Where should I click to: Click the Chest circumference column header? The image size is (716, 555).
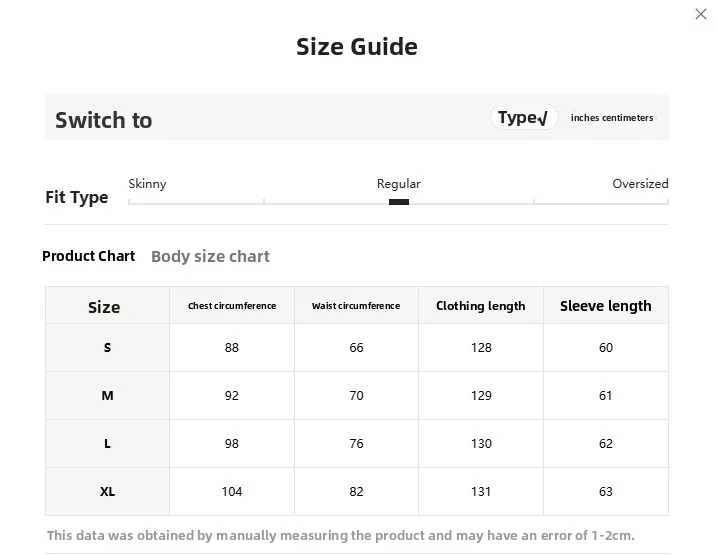[232, 306]
